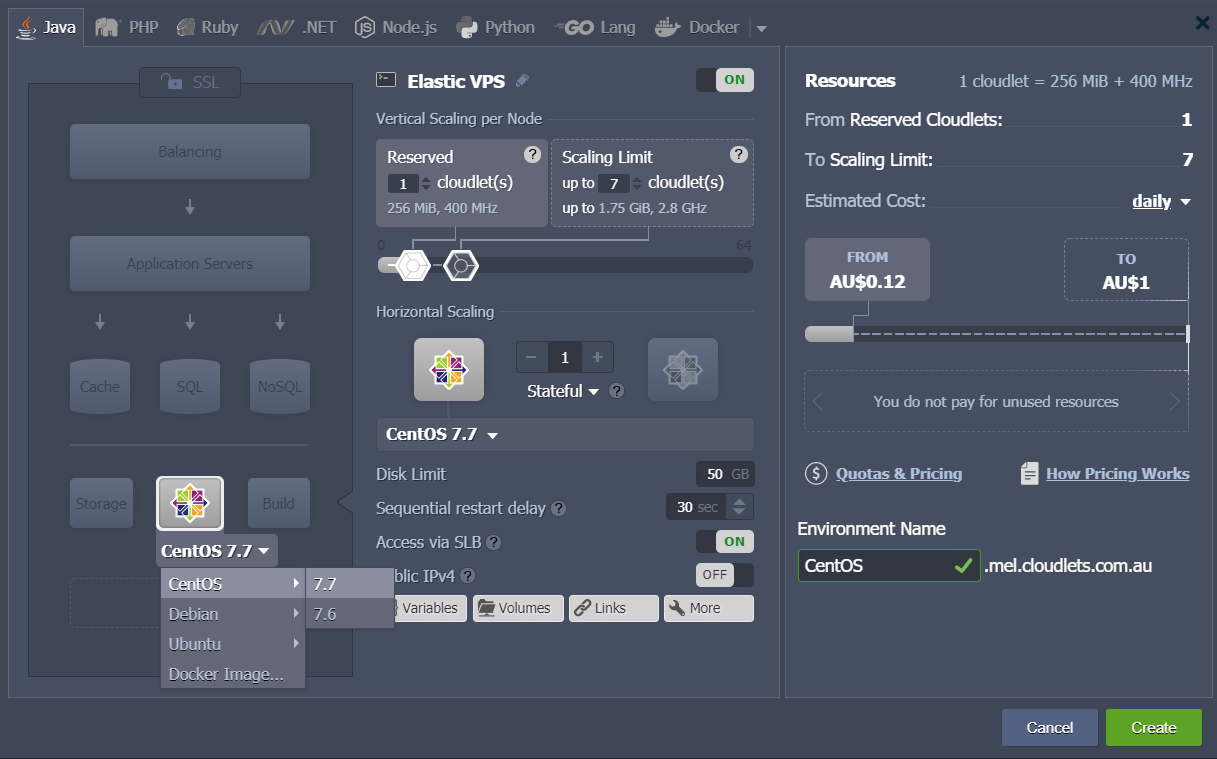Show help for Access via SLB
Screen dimensions: 1217x759
click(493, 542)
